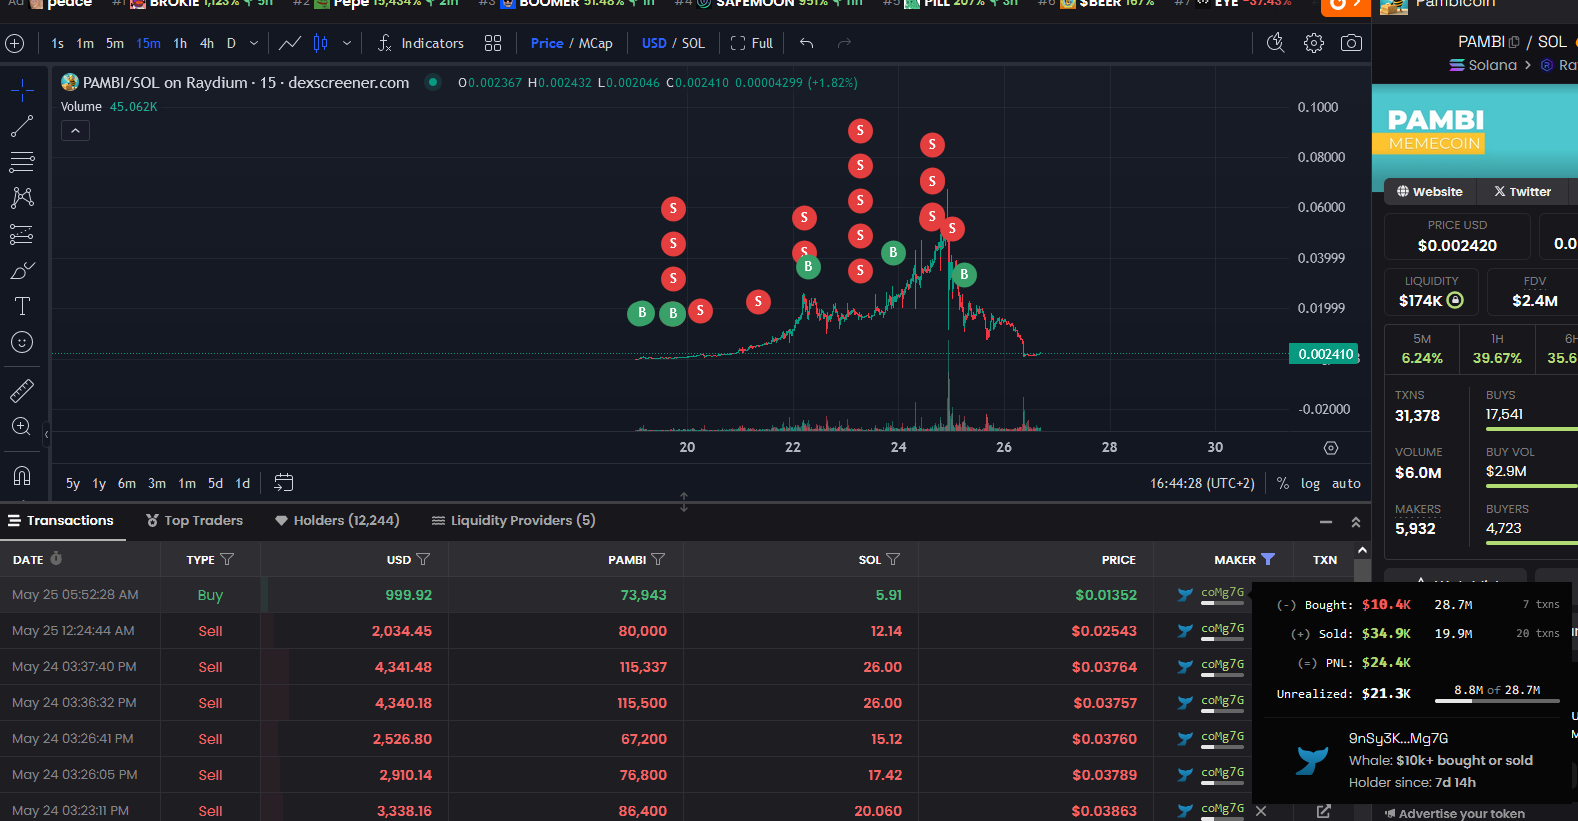The width and height of the screenshot is (1578, 821).
Task: Select the trend line drawing tool
Action: tap(22, 126)
